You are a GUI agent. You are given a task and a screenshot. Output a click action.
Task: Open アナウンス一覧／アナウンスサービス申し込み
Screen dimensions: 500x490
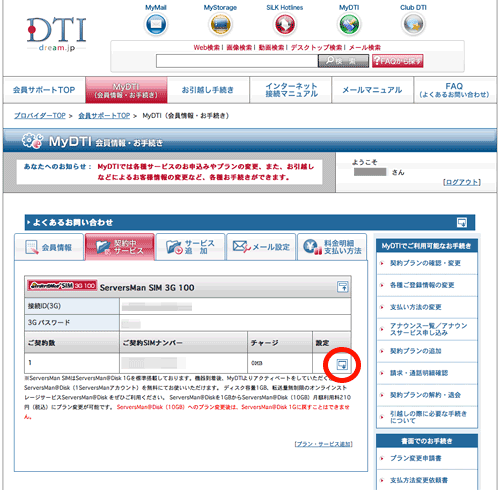pyautogui.click(x=427, y=329)
